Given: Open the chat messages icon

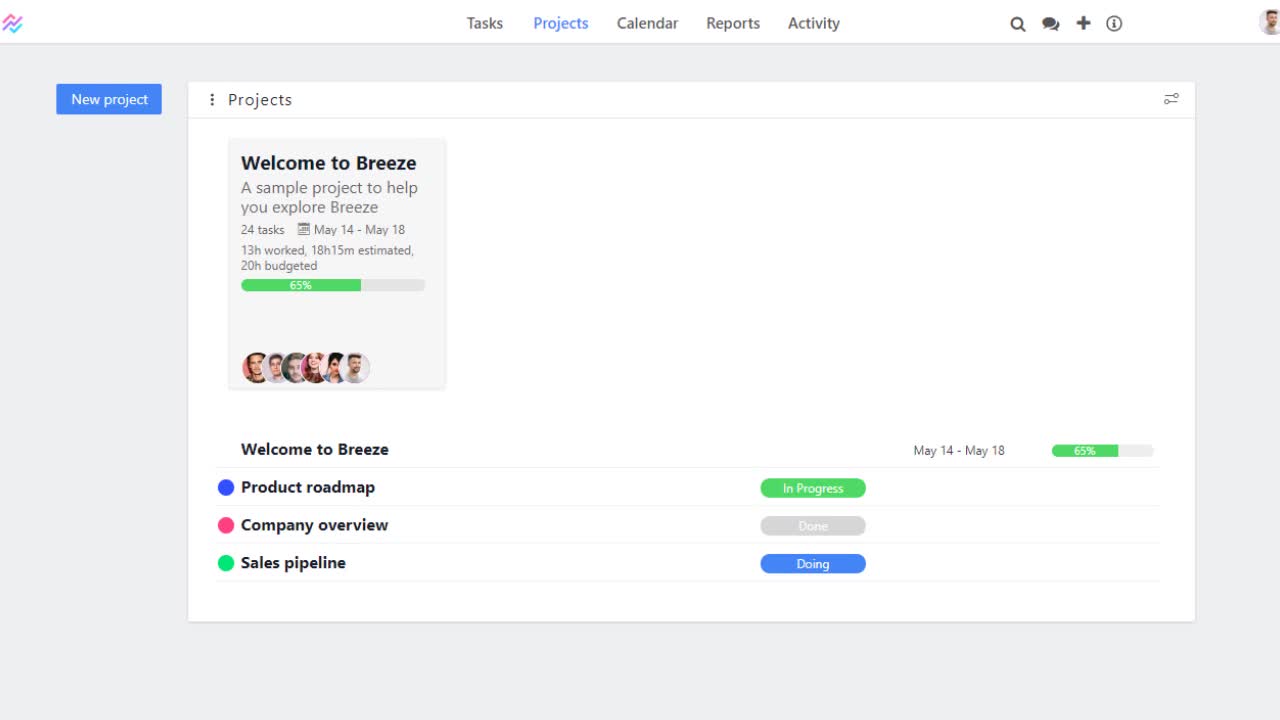Looking at the screenshot, I should point(1050,24).
